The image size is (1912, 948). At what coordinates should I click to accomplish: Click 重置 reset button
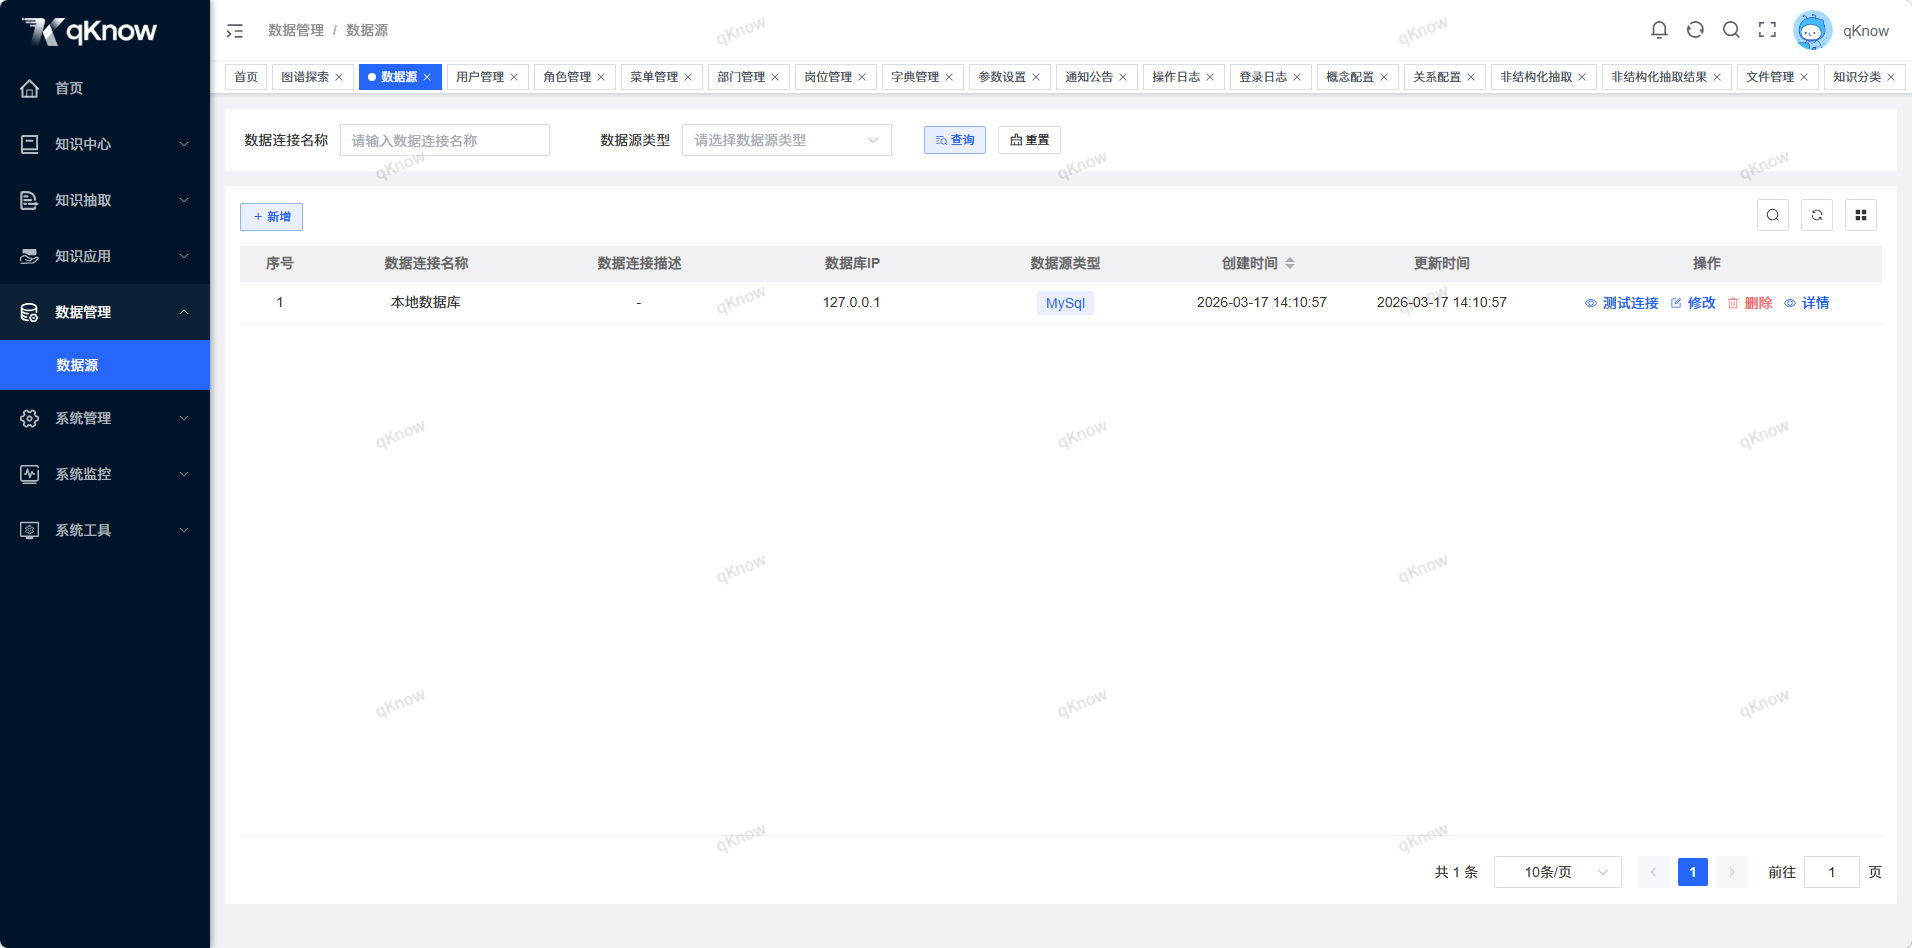(1029, 140)
